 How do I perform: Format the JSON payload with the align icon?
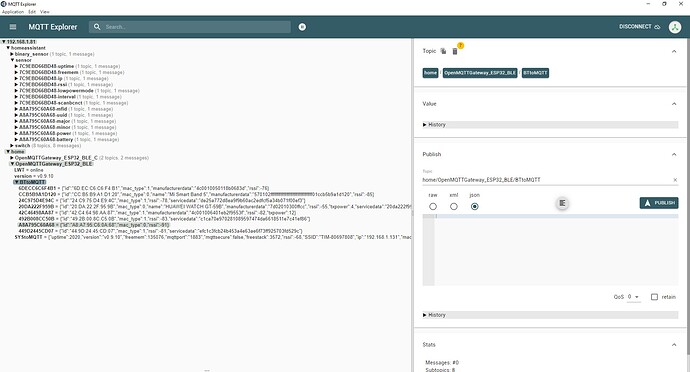click(x=562, y=203)
